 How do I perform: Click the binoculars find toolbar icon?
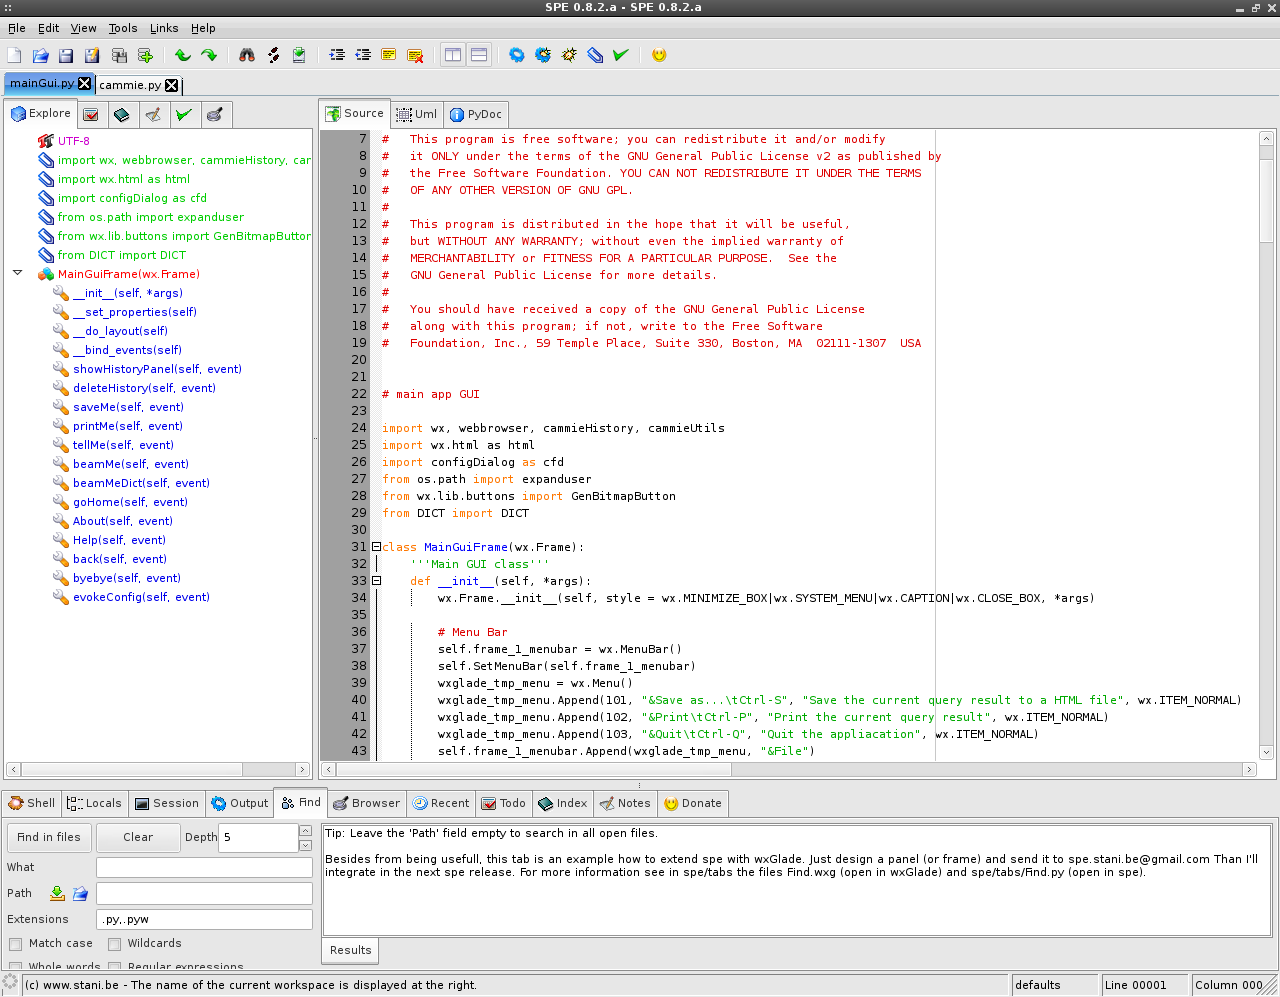(247, 55)
